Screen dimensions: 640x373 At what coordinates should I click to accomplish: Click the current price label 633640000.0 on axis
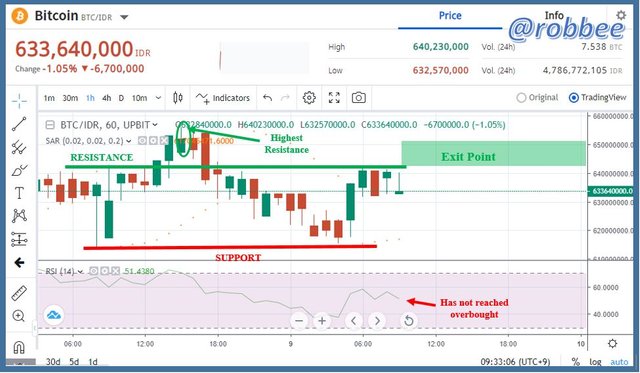point(610,191)
